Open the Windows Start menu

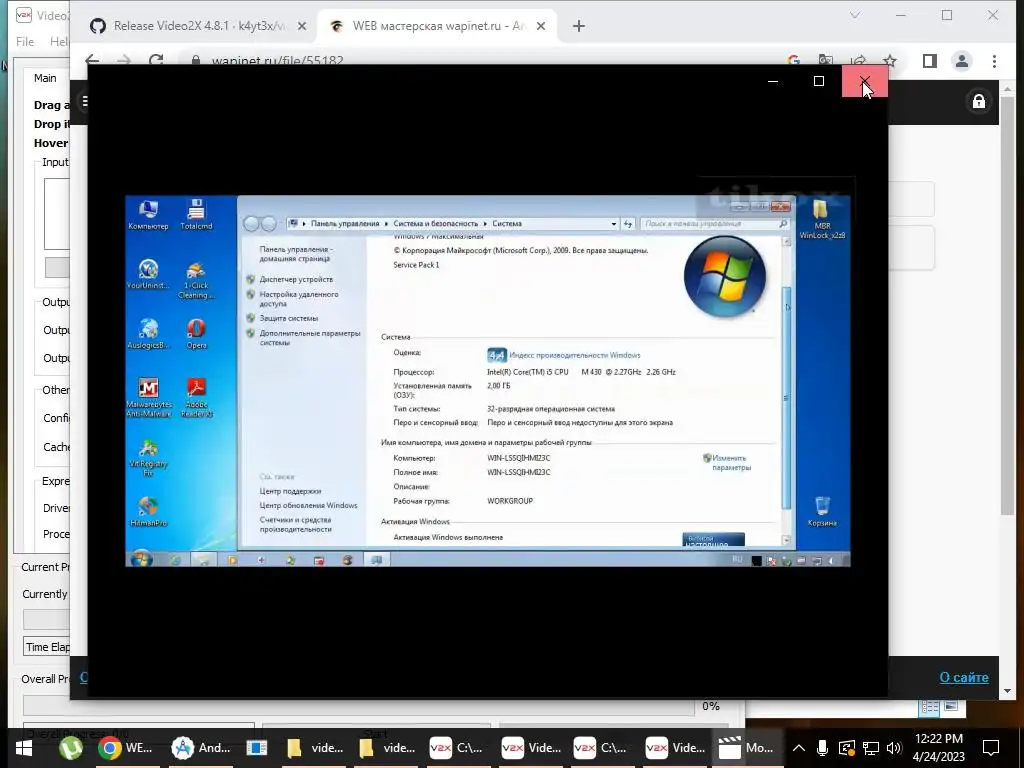(24, 748)
